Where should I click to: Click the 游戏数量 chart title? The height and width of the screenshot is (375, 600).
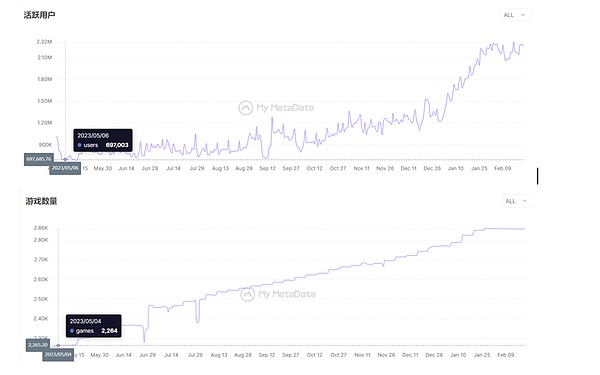pos(41,201)
